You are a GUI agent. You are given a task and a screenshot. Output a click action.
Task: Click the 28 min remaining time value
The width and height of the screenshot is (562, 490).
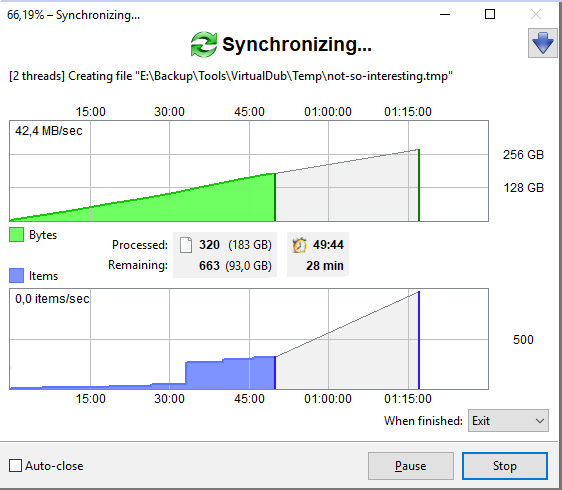(325, 266)
